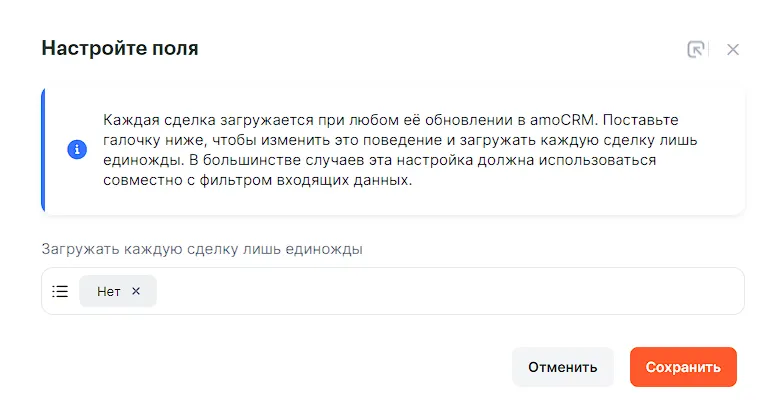Image resolution: width=777 pixels, height=420 pixels.
Task: Open the list icon in the field
Action: (60, 291)
